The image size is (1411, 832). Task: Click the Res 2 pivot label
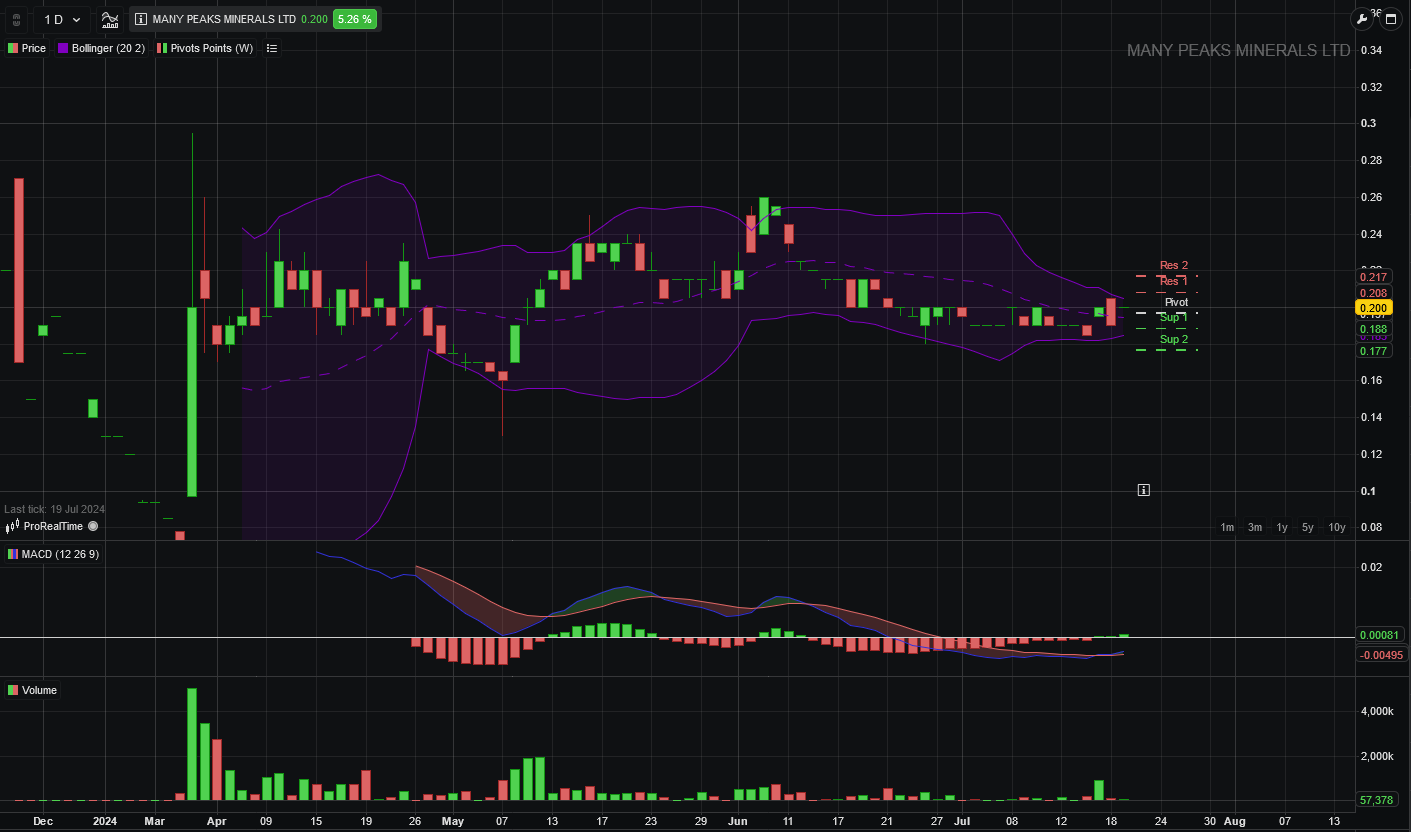pyautogui.click(x=1174, y=265)
